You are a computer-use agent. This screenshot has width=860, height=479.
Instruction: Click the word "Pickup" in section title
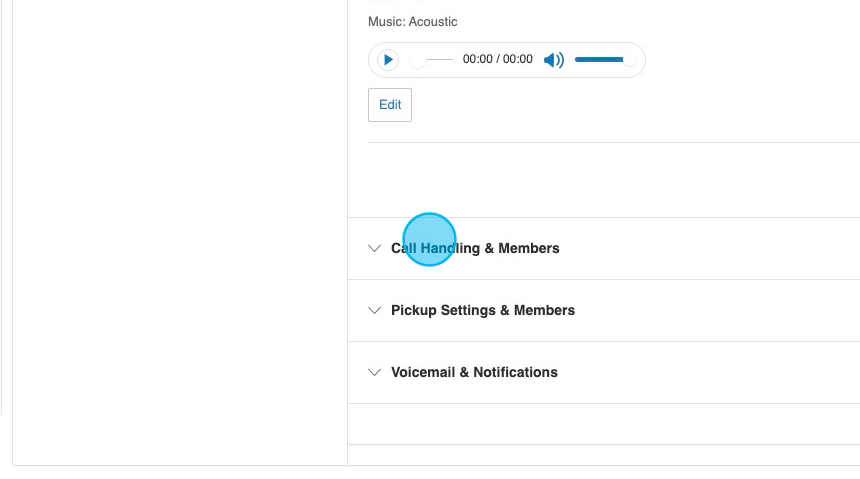414,310
